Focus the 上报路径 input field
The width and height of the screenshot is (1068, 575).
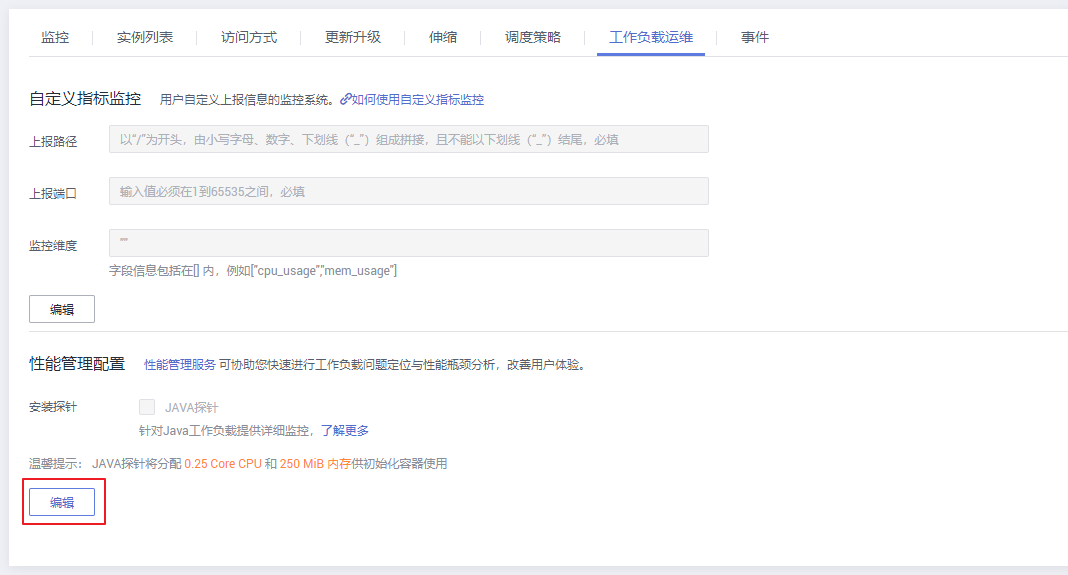[408, 139]
